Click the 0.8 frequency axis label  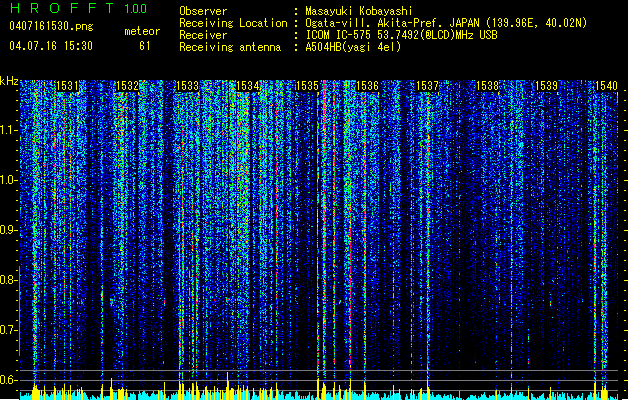(9, 280)
